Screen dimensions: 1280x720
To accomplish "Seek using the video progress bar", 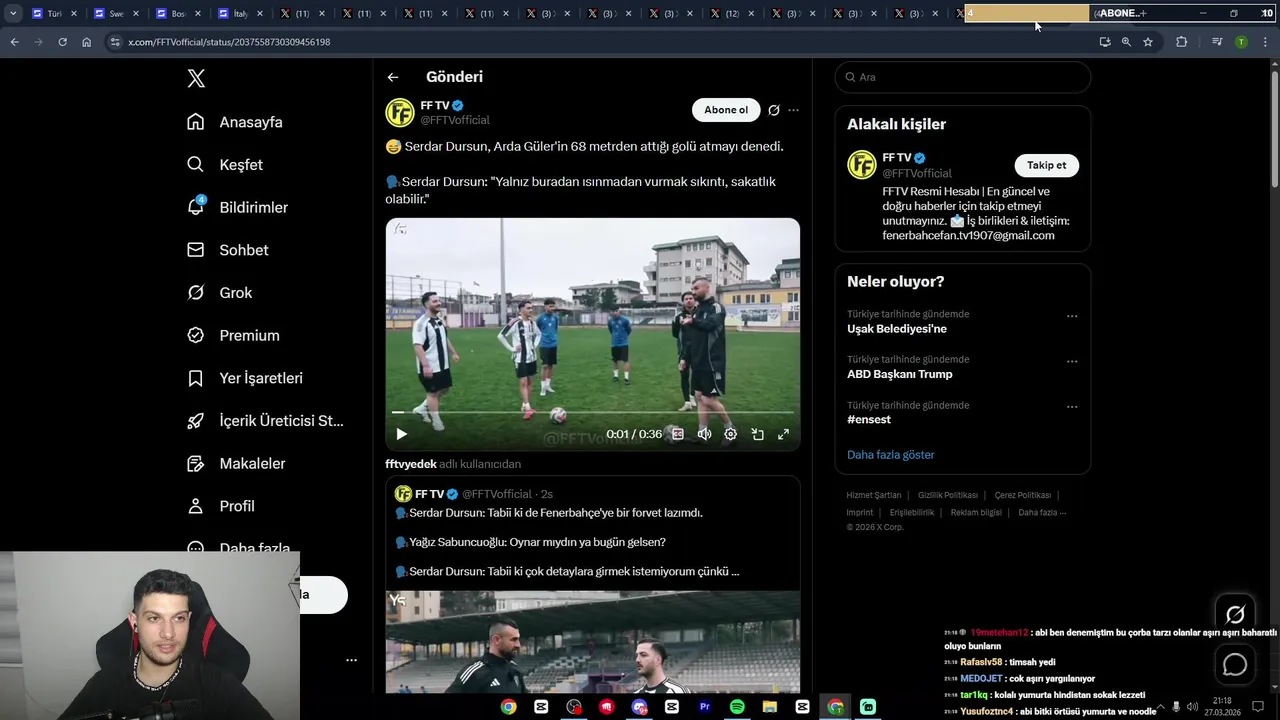I will (593, 412).
